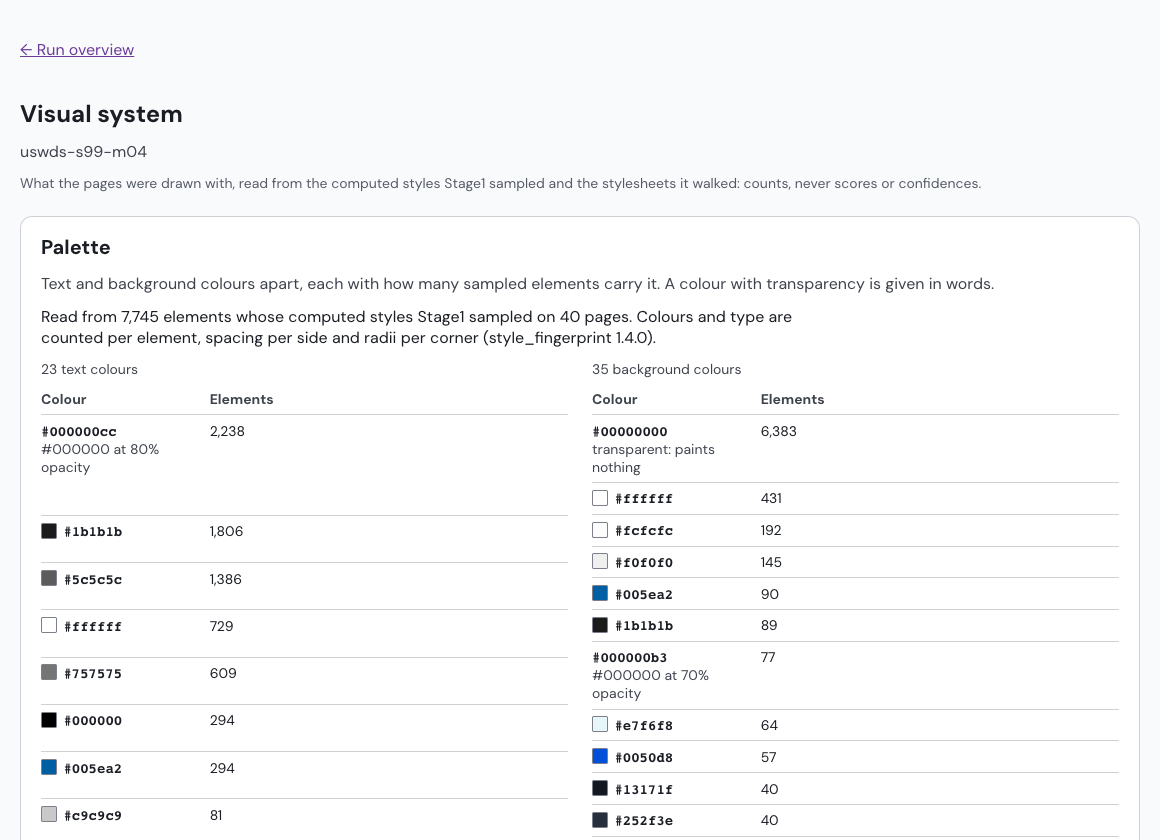Click the #005ea2 background colour swatch
Screen dimensions: 1160x840
point(600,593)
